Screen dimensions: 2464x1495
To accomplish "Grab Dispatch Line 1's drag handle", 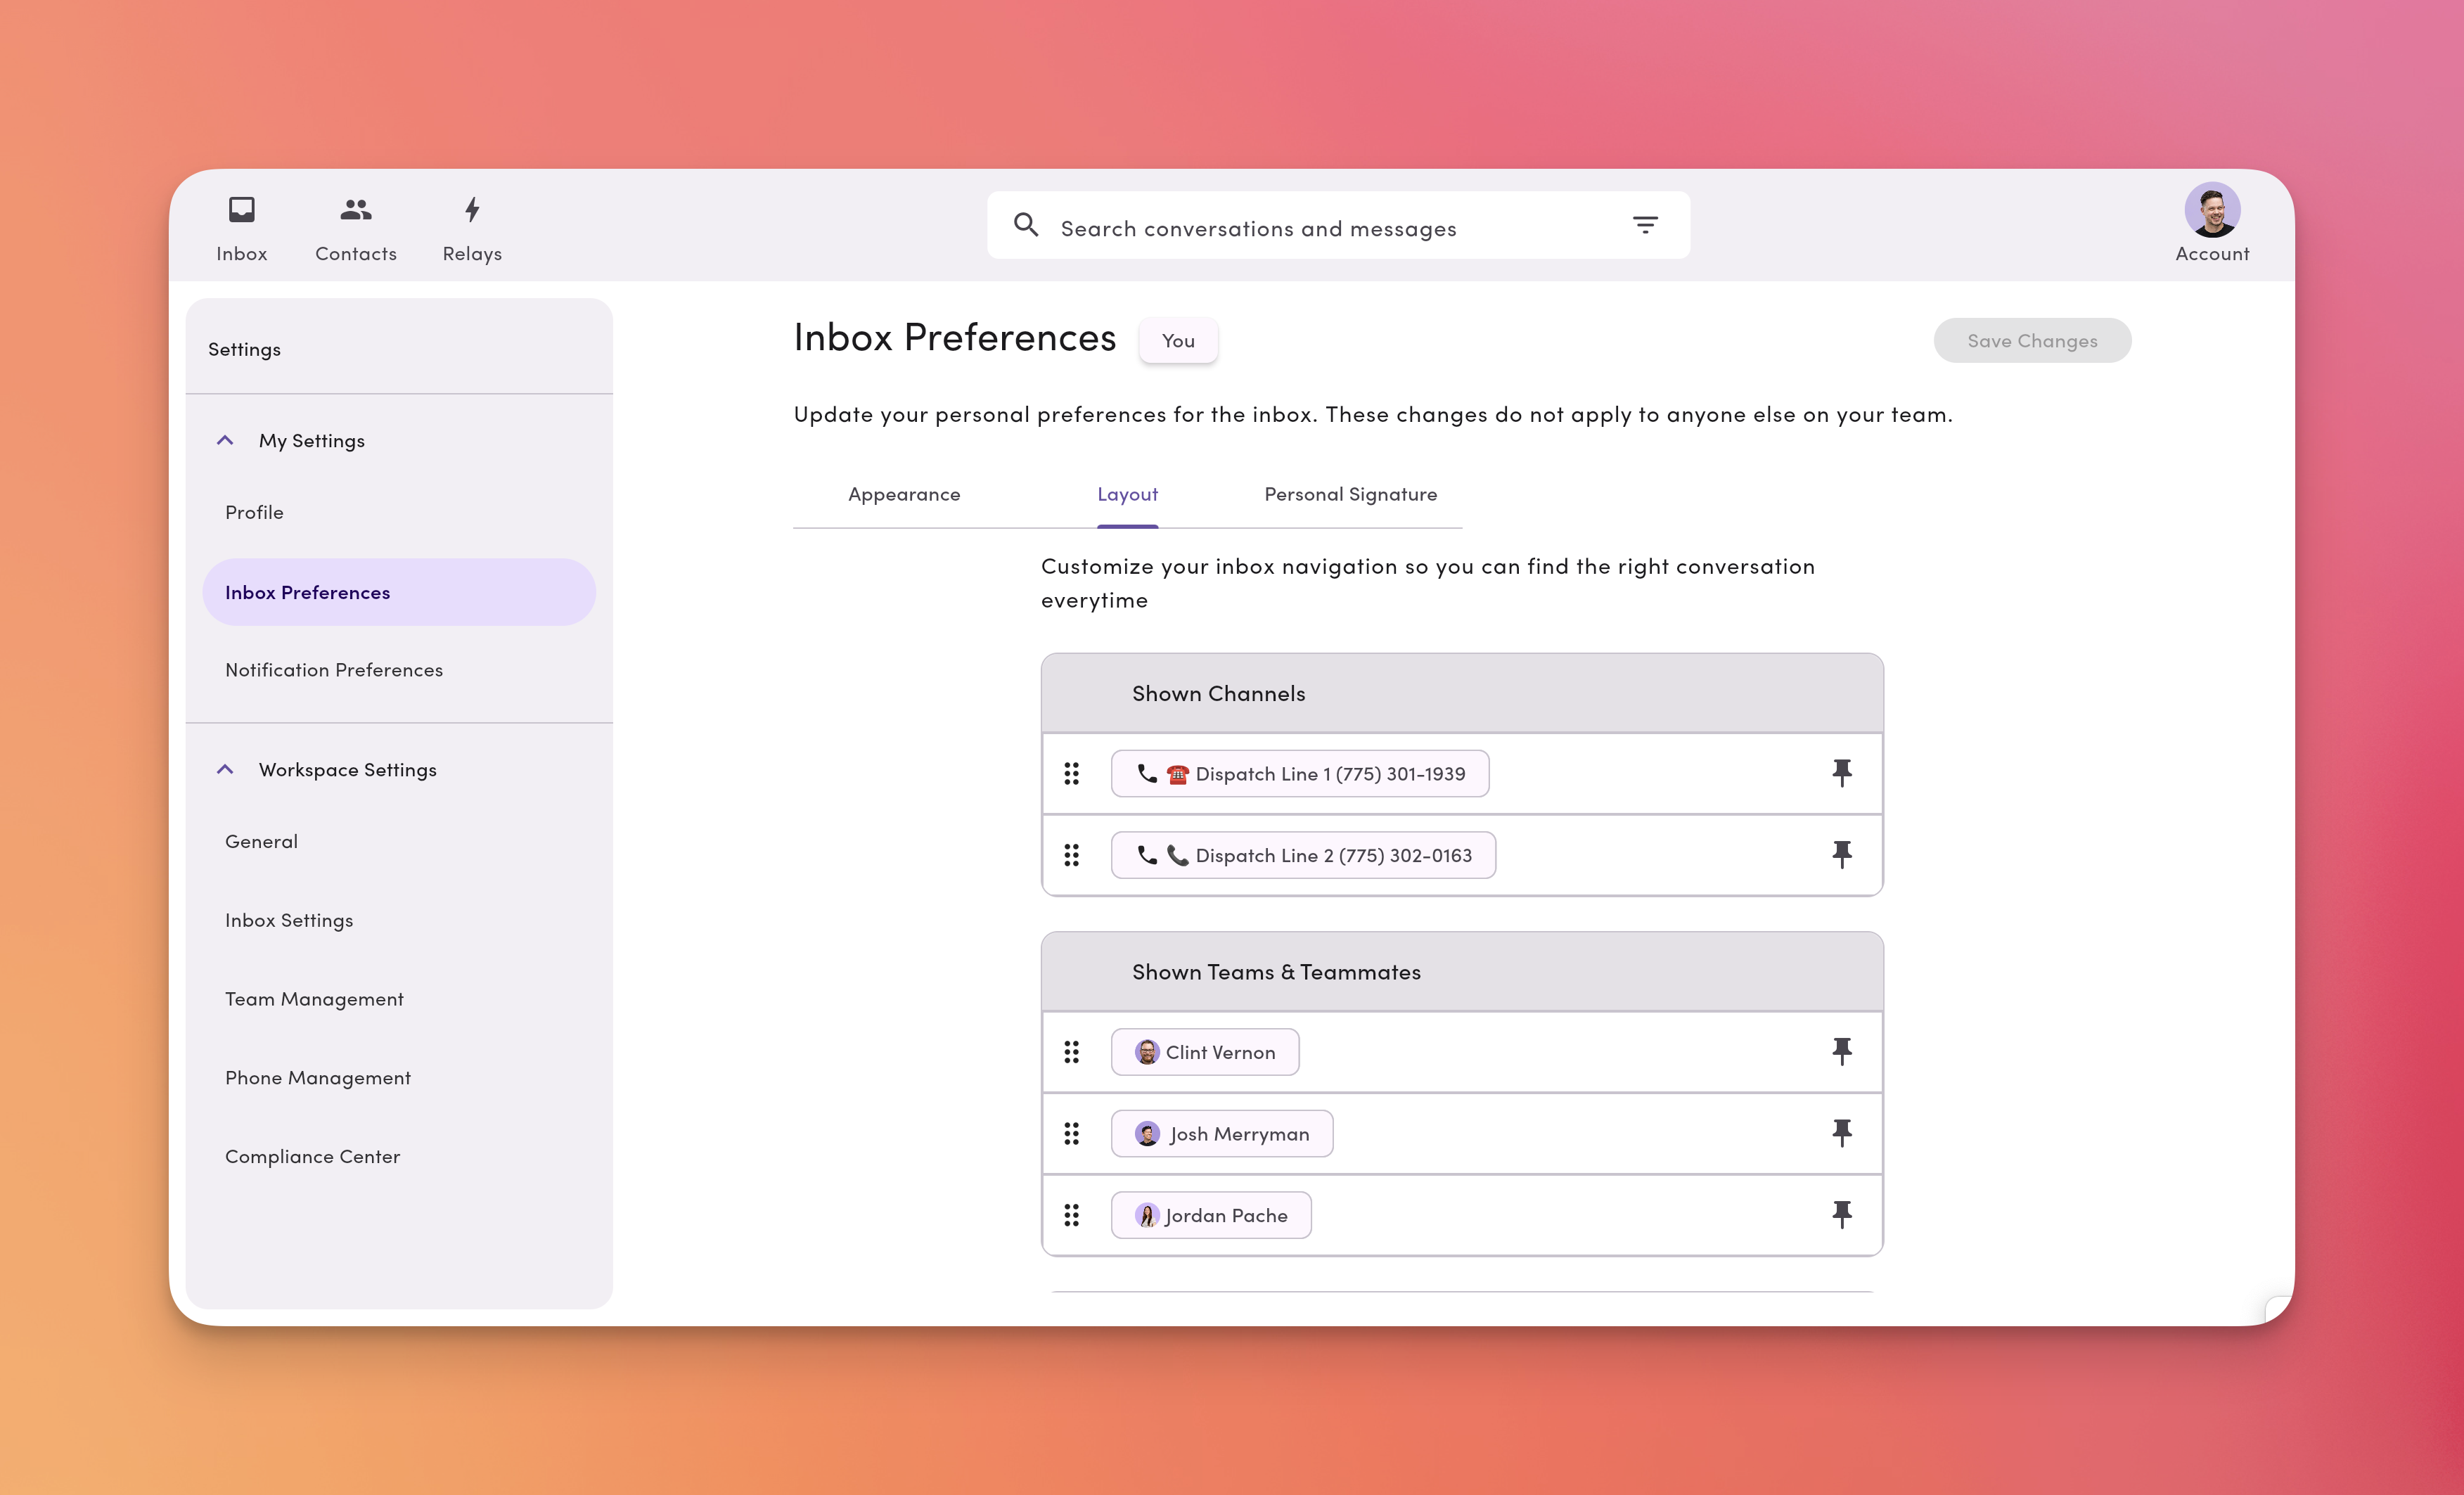I will point(1072,772).
